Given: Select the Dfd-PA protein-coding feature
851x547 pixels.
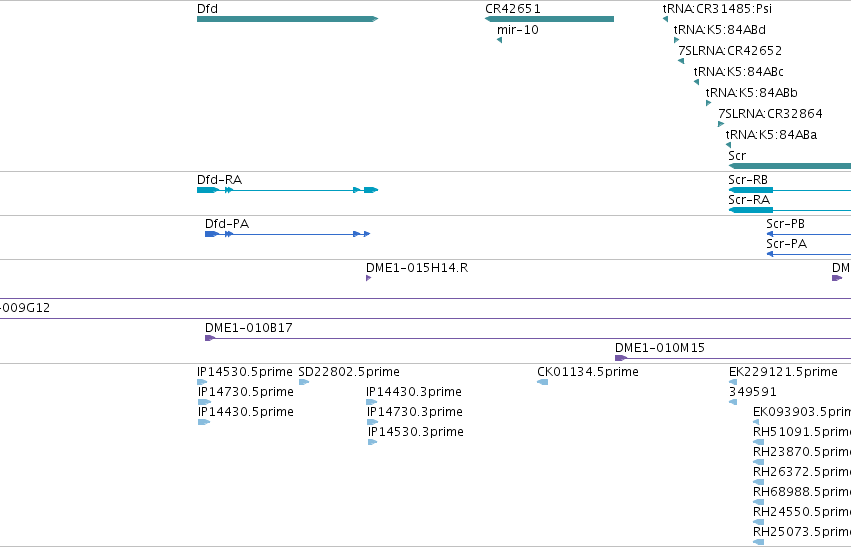Looking at the screenshot, I should coord(288,234).
